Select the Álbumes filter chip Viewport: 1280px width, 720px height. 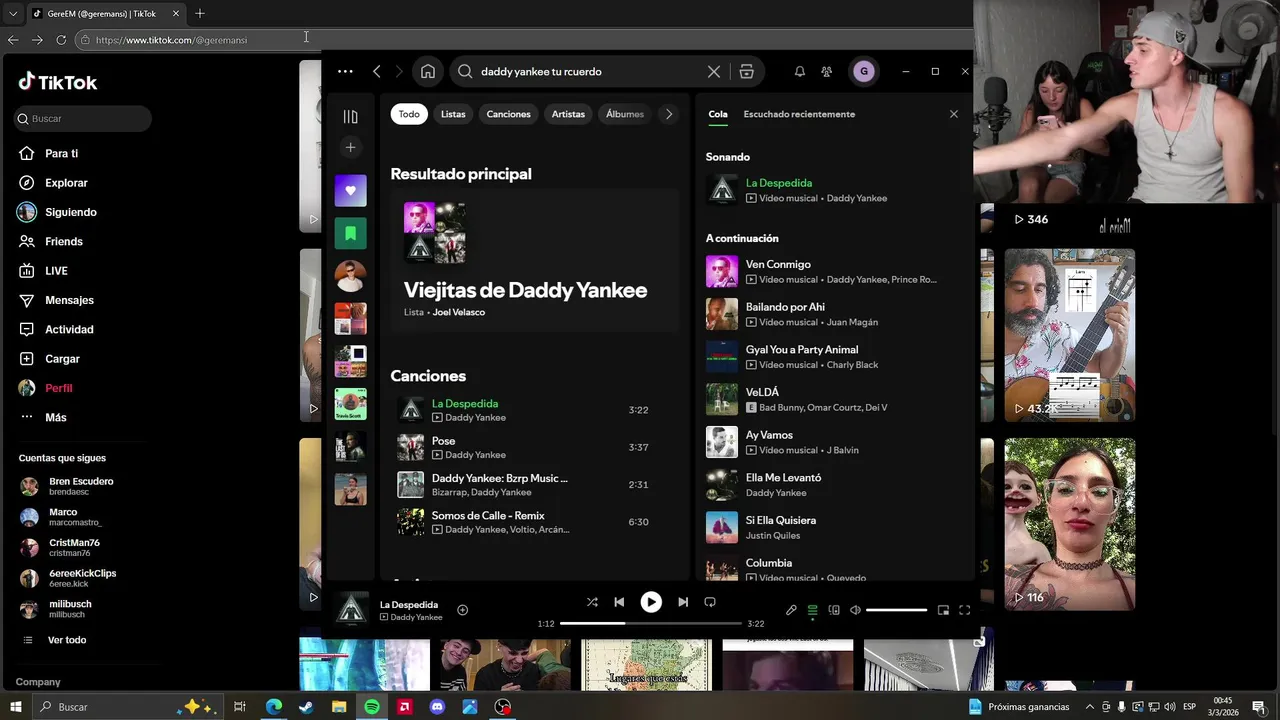pos(625,114)
